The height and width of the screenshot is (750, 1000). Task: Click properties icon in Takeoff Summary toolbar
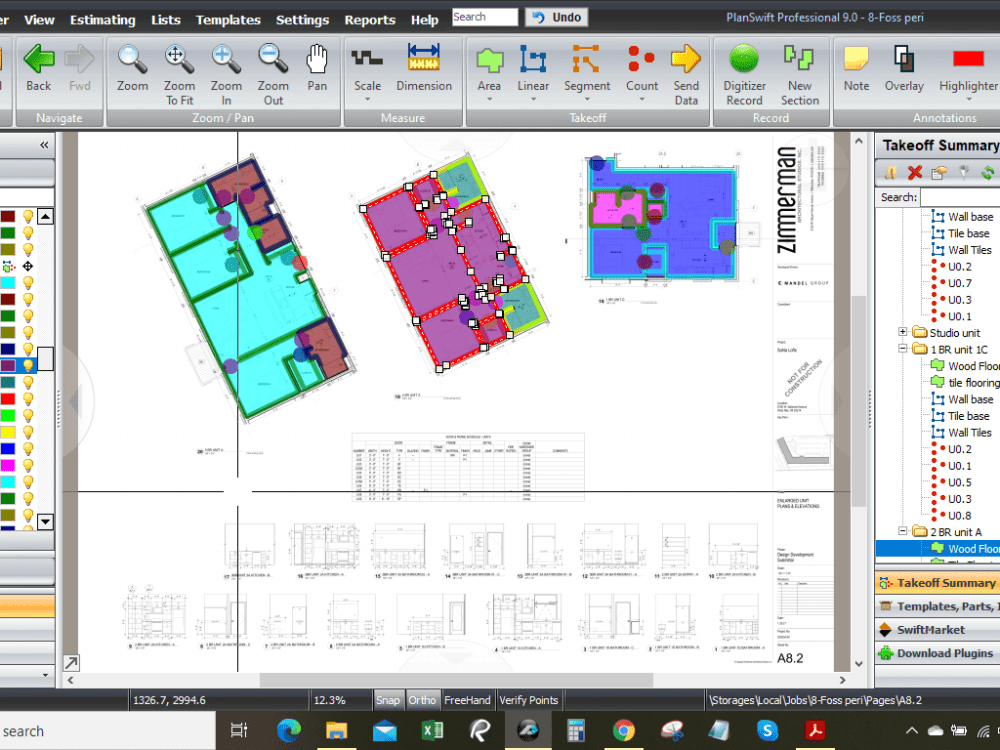[x=939, y=172]
